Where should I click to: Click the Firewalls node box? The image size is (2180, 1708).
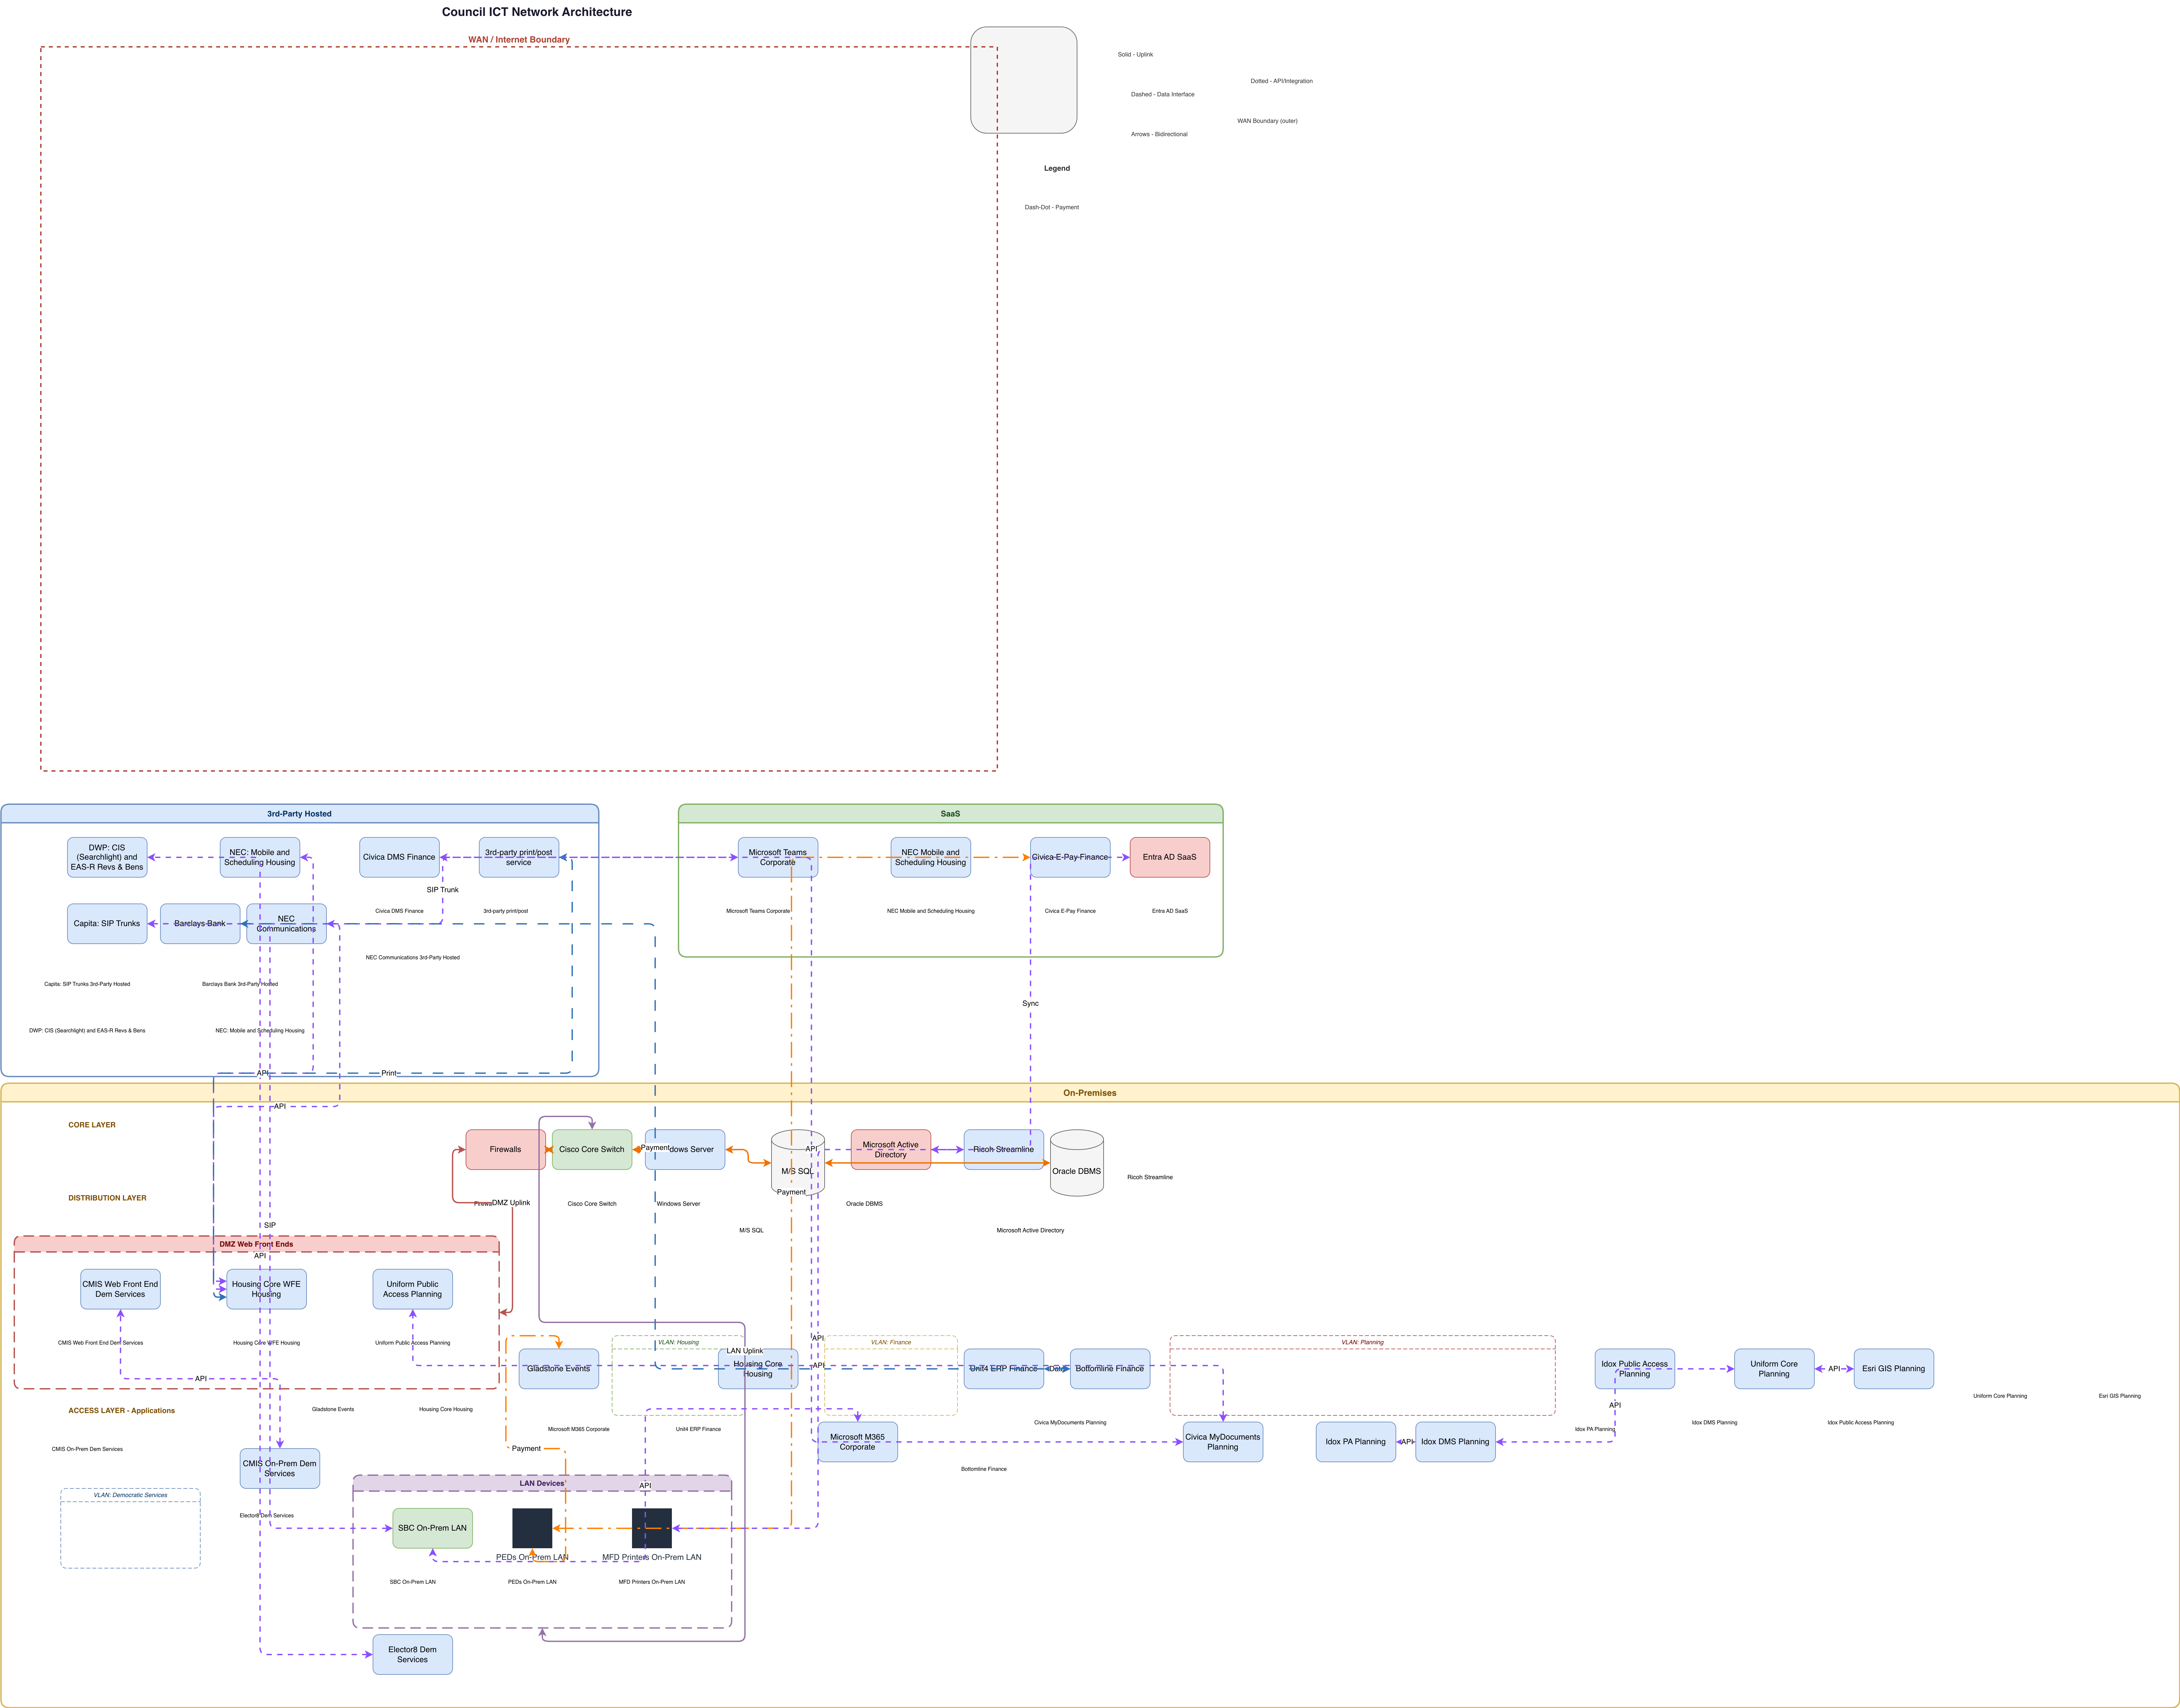(506, 1150)
